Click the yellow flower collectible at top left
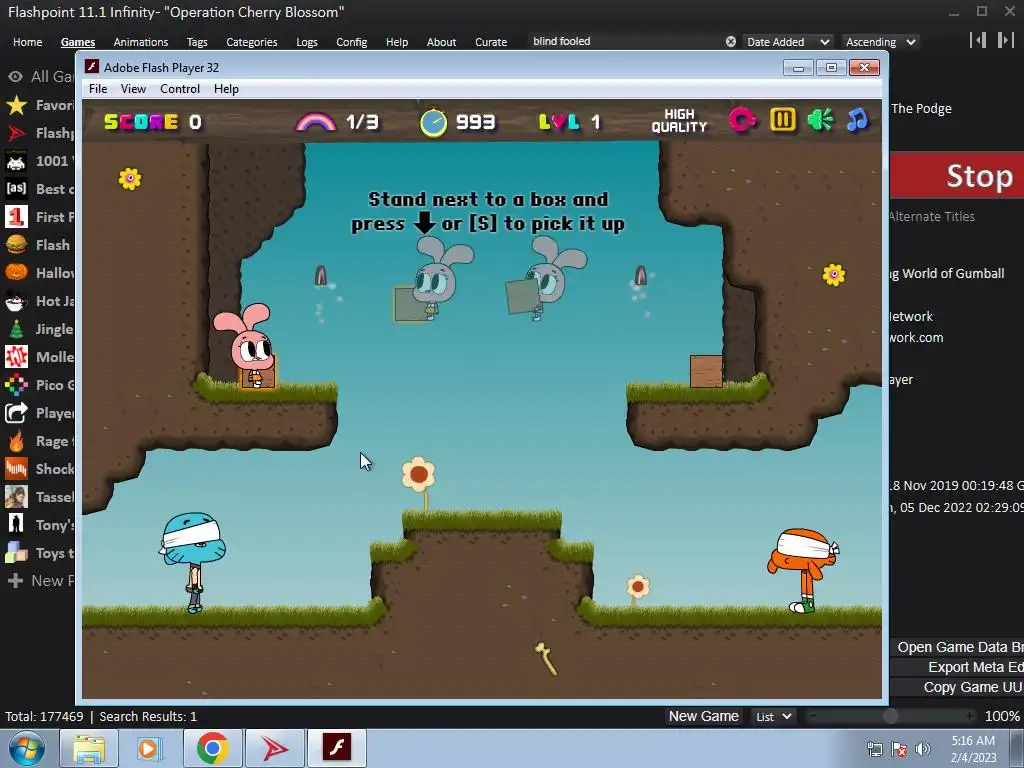The height and width of the screenshot is (768, 1024). pos(130,178)
